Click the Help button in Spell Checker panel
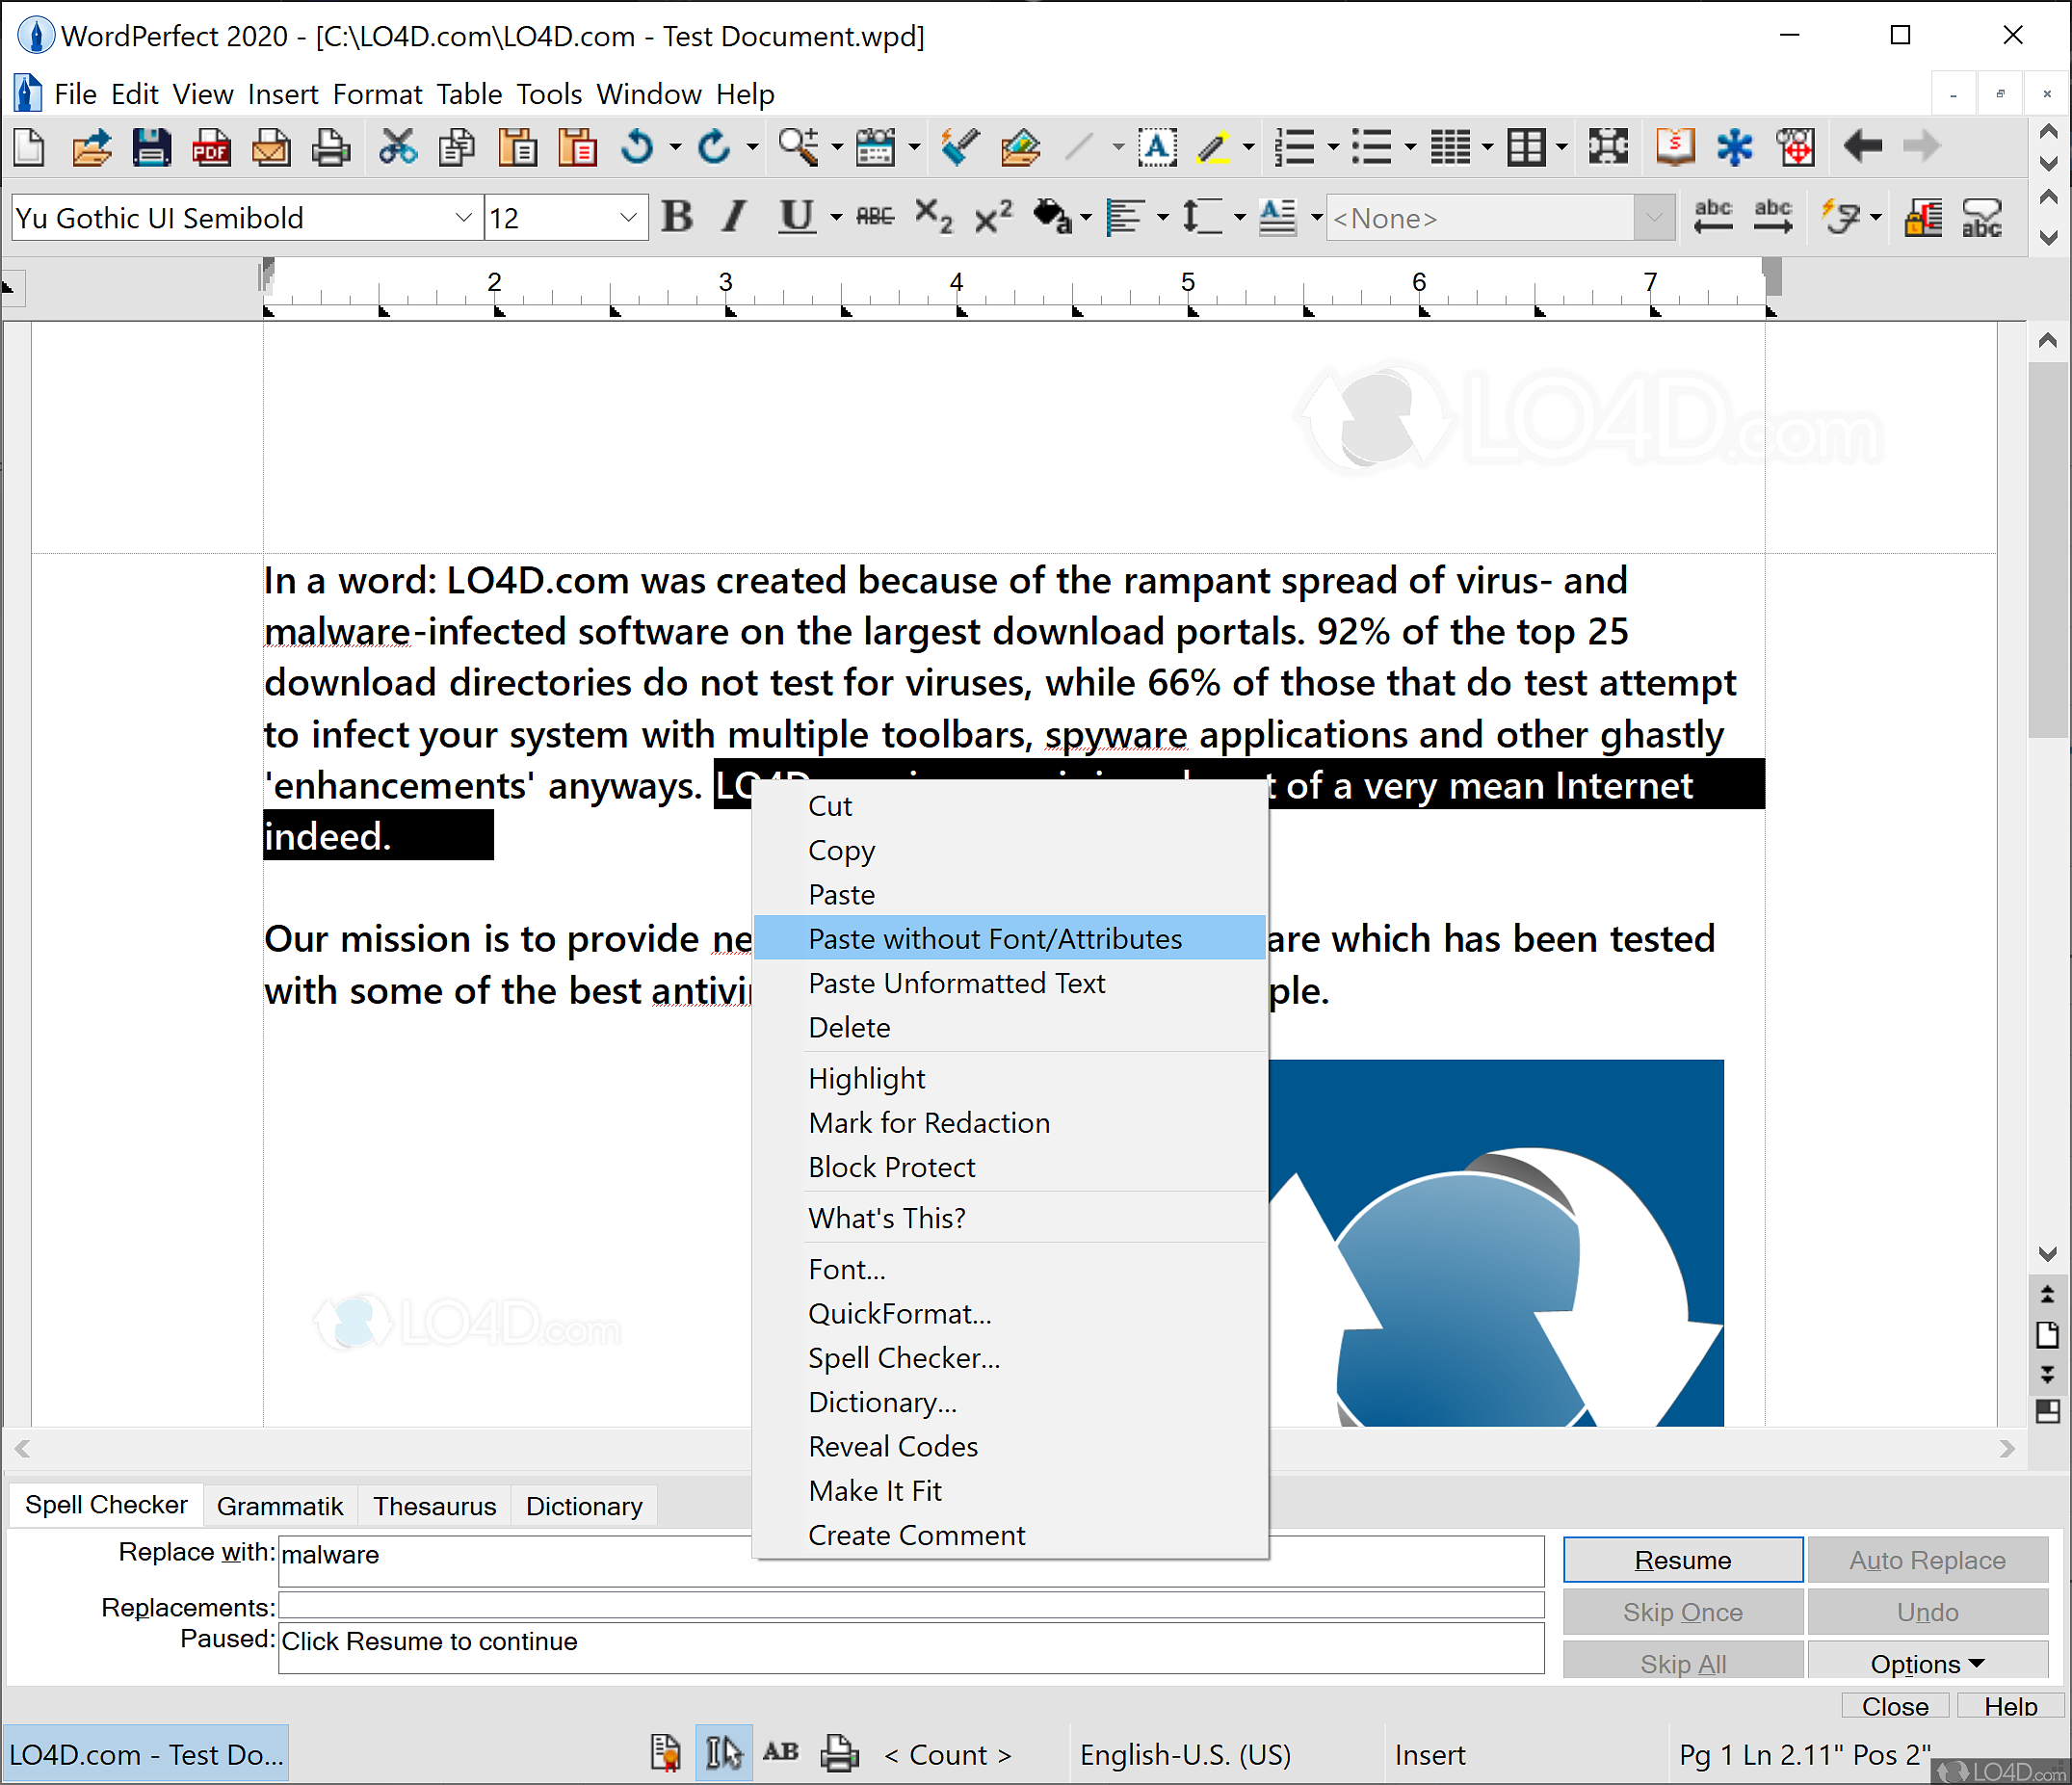Image resolution: width=2072 pixels, height=1785 pixels. click(x=2010, y=1705)
